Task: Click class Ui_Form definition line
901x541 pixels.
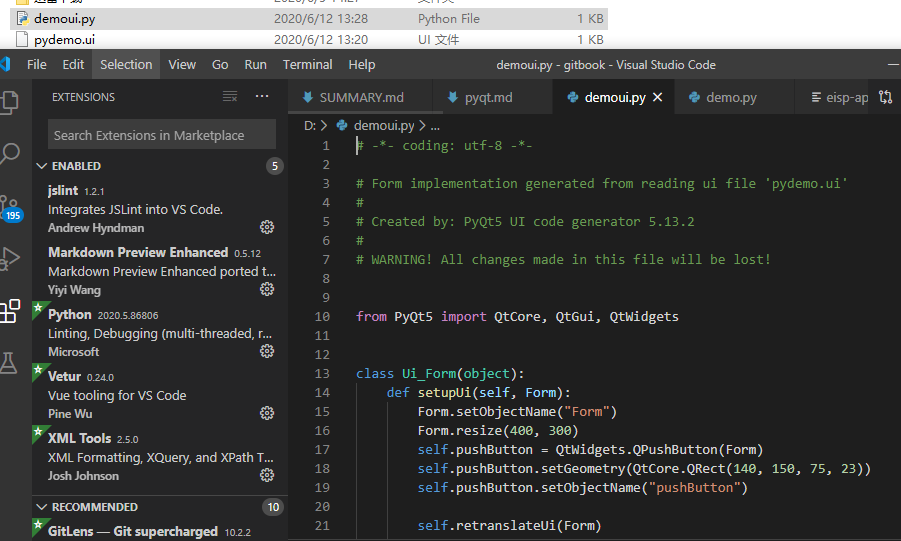Action: pyautogui.click(x=440, y=374)
